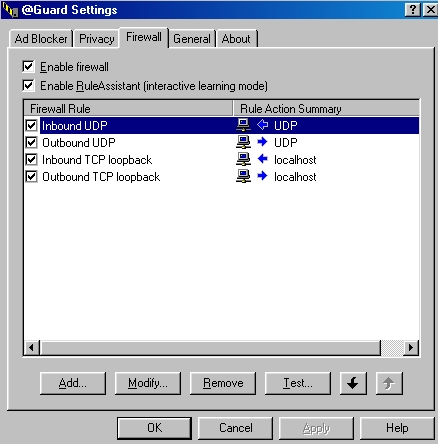
Task: Toggle the Enable firewall checkbox
Action: click(29, 66)
